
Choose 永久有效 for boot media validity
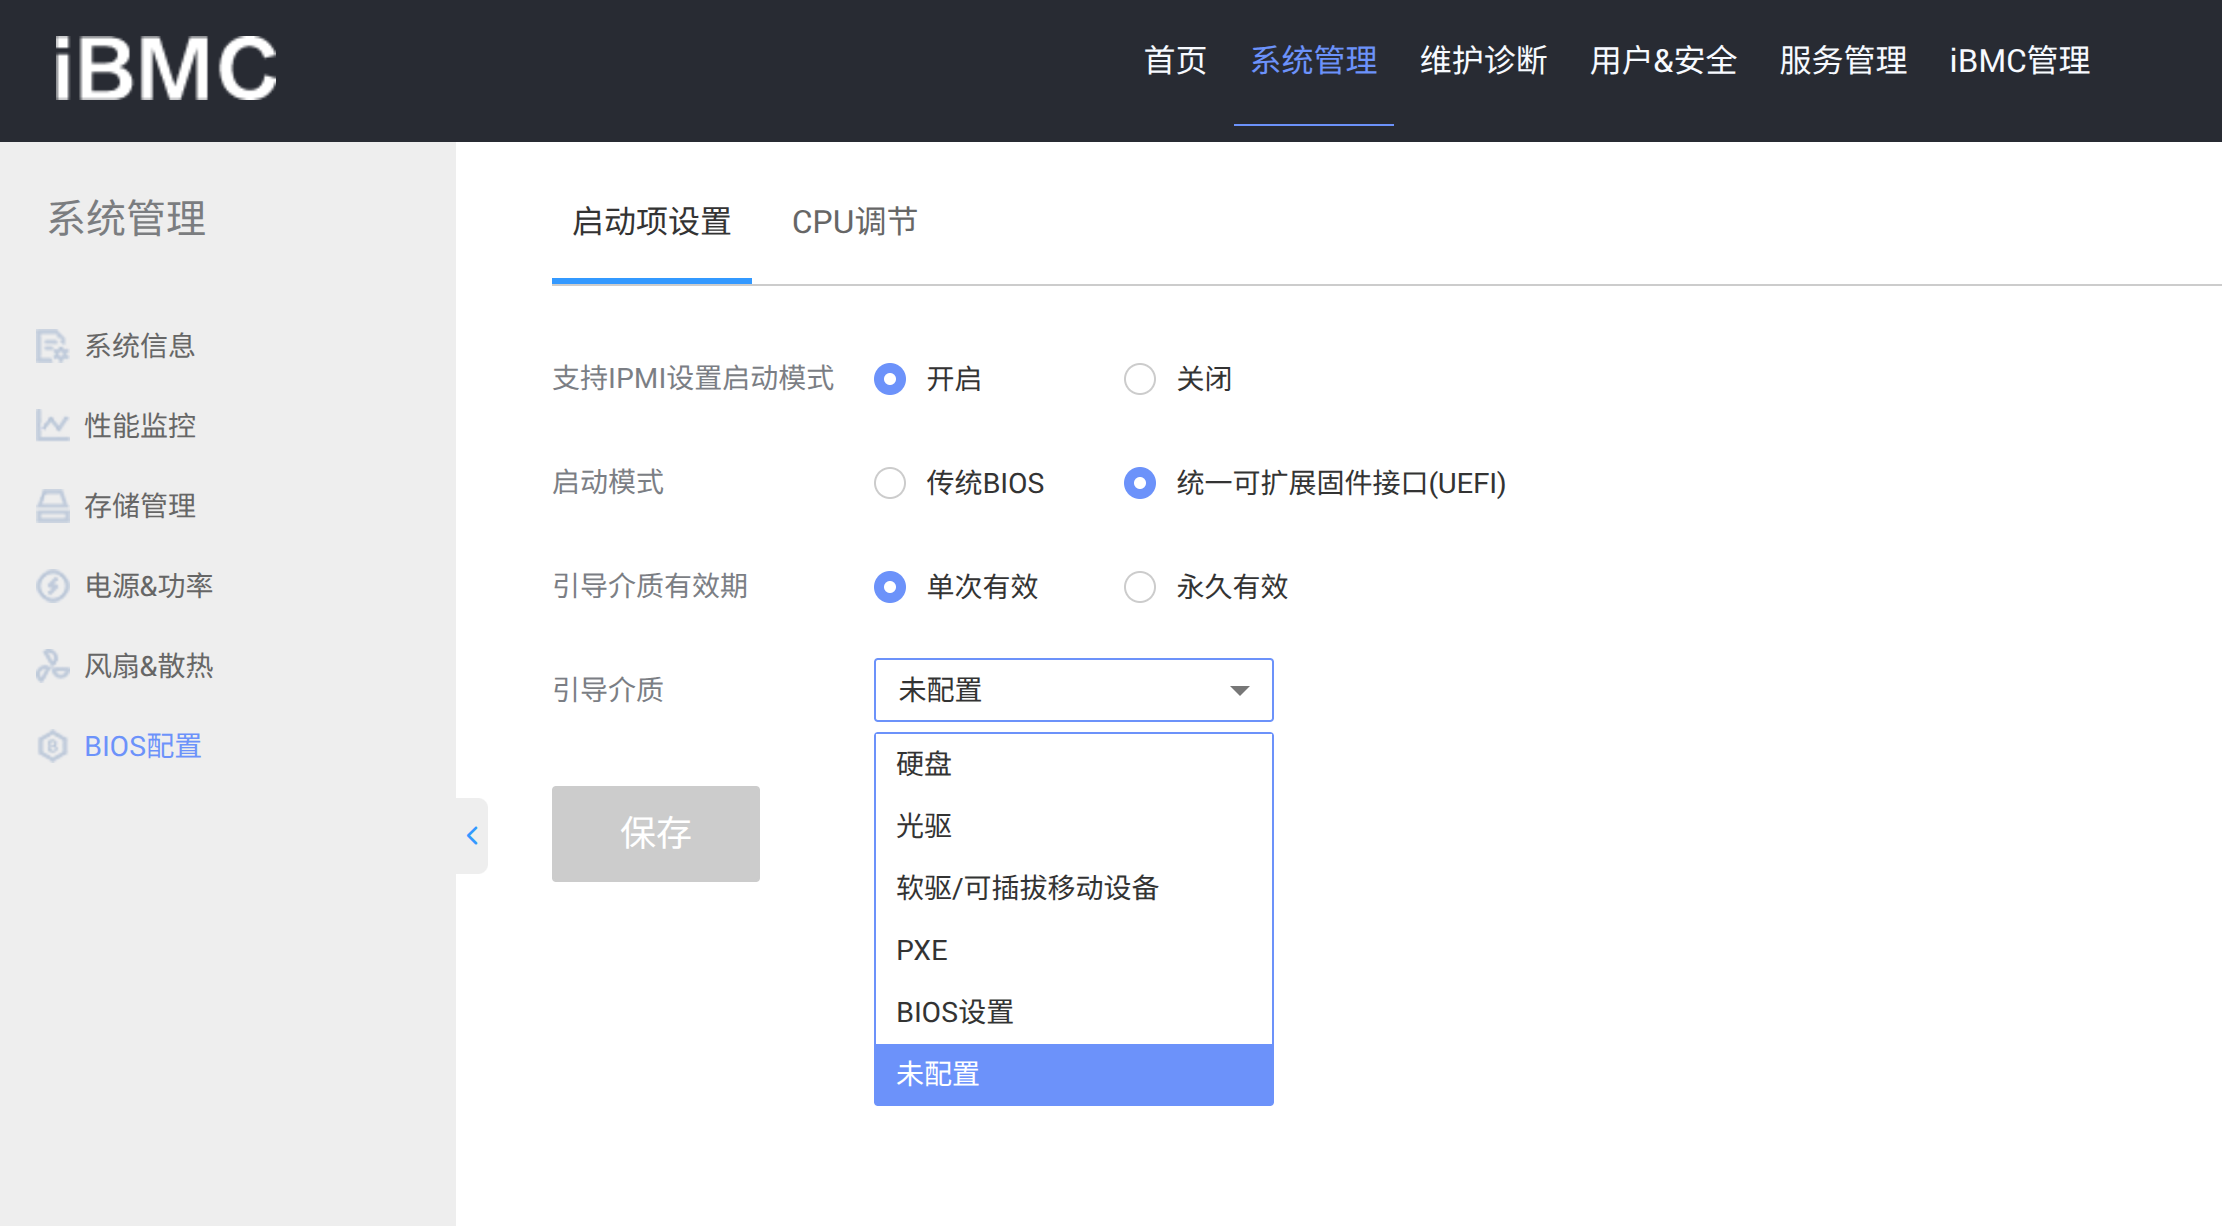pos(1139,587)
